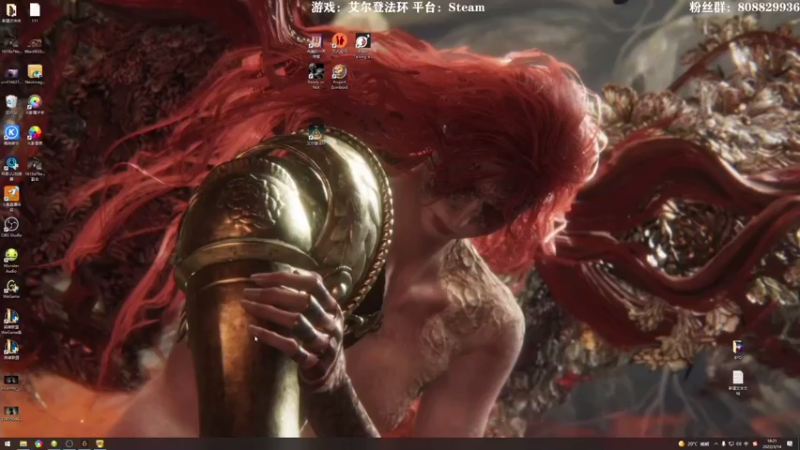Open the yellow app icon in the taskbar
800x450 pixels.
coord(99,444)
